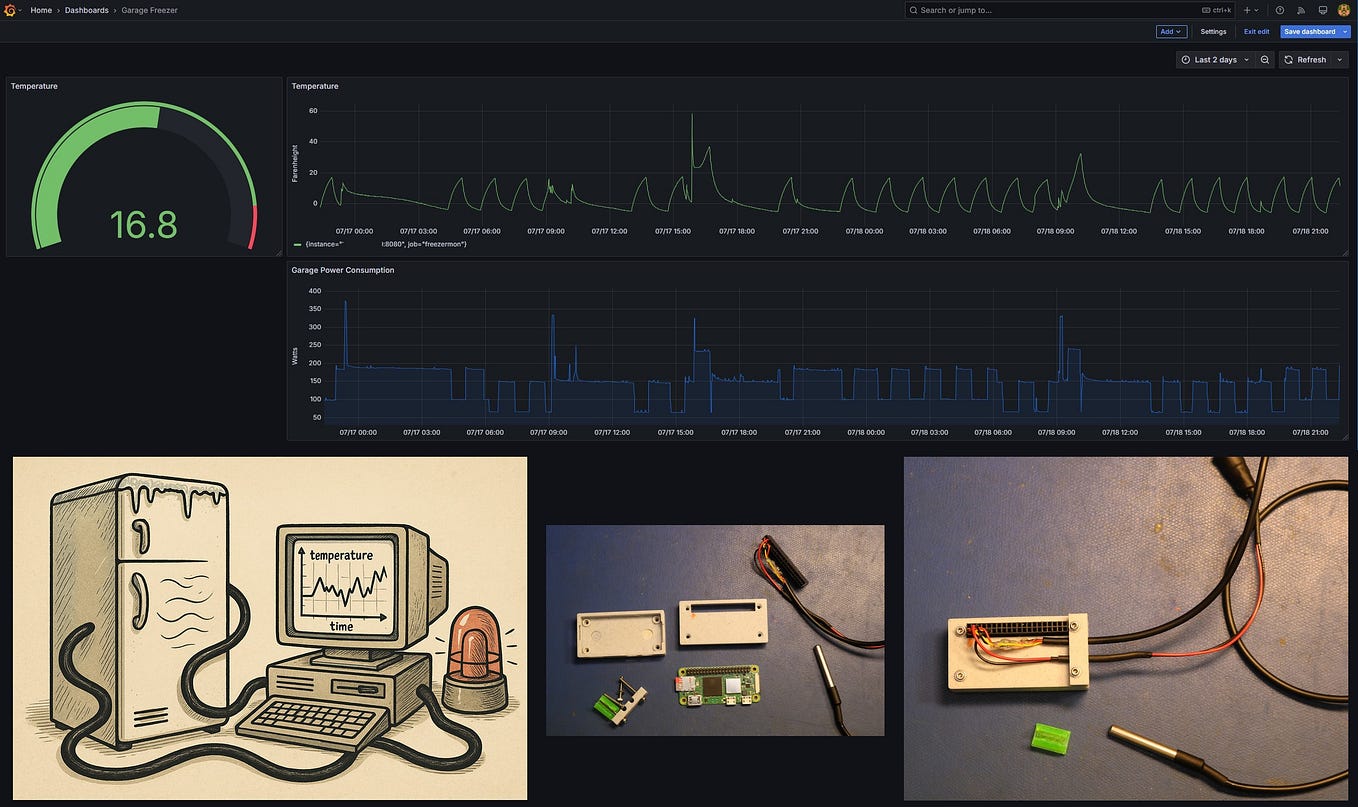
Task: Open the plus icon to create new content
Action: [1247, 10]
